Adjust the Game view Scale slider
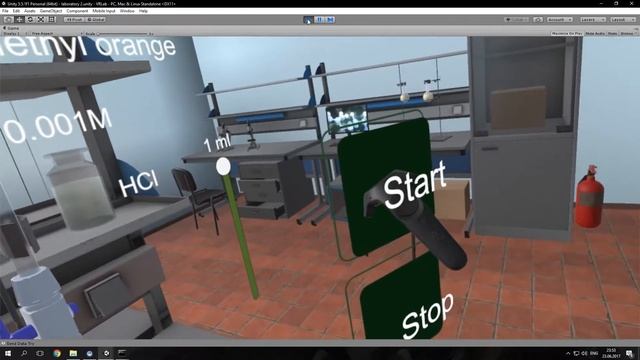This screenshot has width=640, height=360. 122,33
